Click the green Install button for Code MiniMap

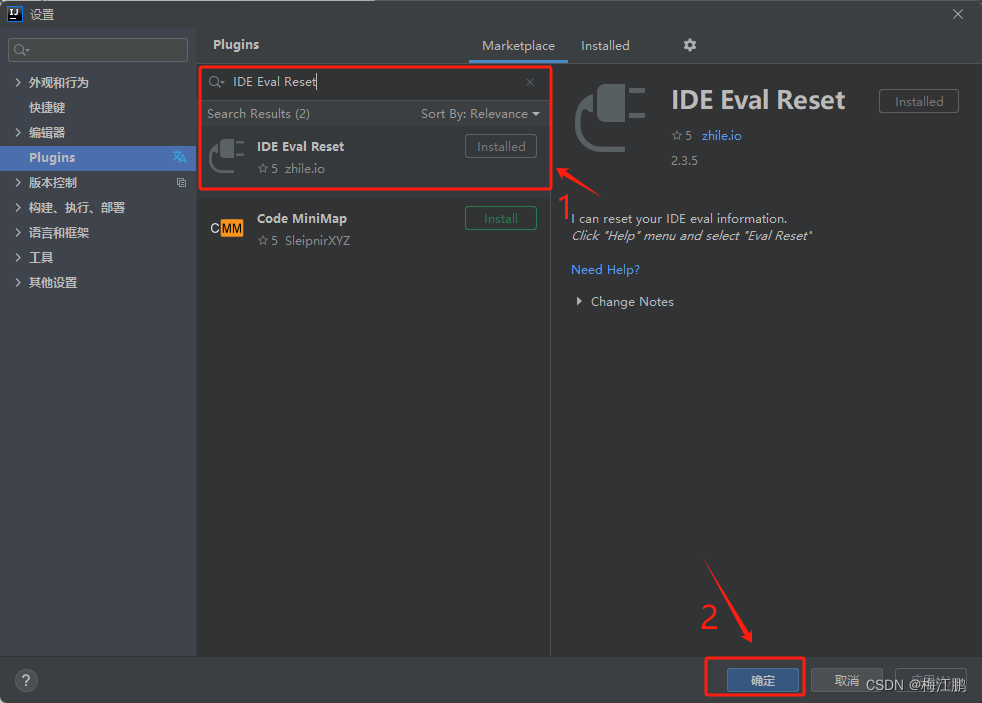500,218
